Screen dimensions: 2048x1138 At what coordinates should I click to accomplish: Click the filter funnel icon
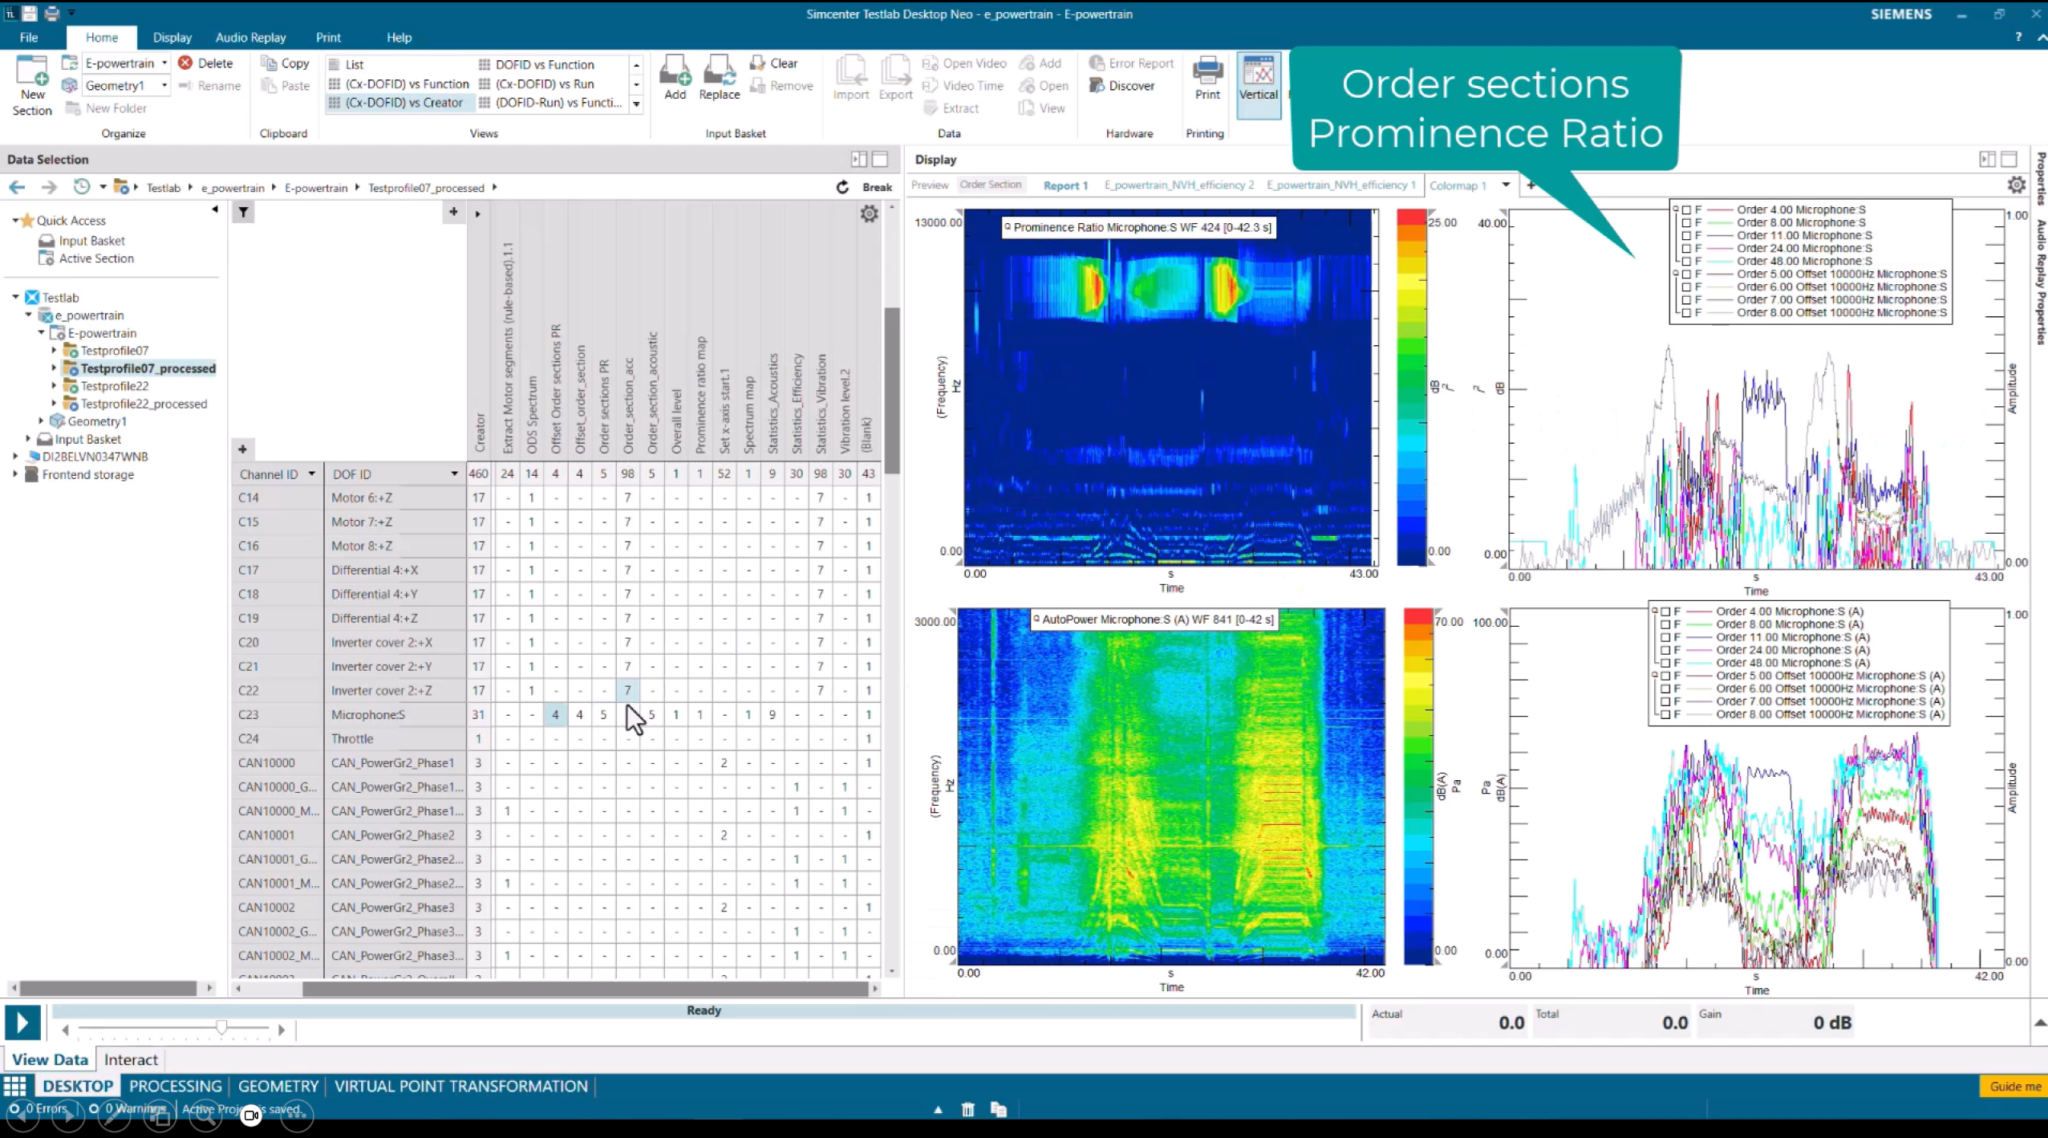click(243, 212)
